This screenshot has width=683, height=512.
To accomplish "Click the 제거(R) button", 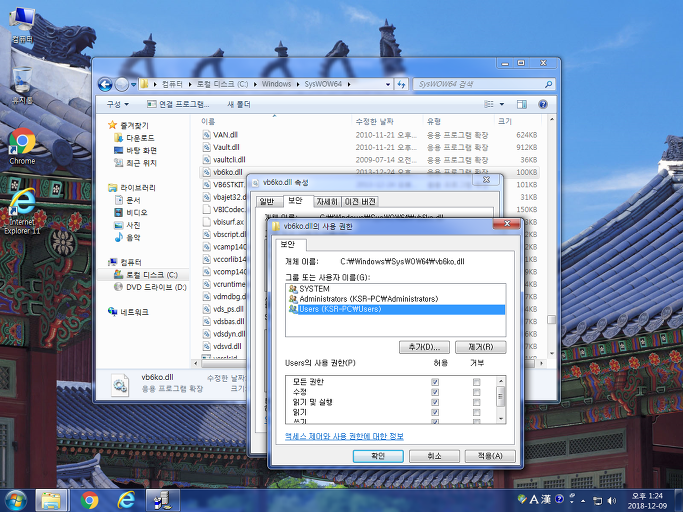I will [x=480, y=347].
